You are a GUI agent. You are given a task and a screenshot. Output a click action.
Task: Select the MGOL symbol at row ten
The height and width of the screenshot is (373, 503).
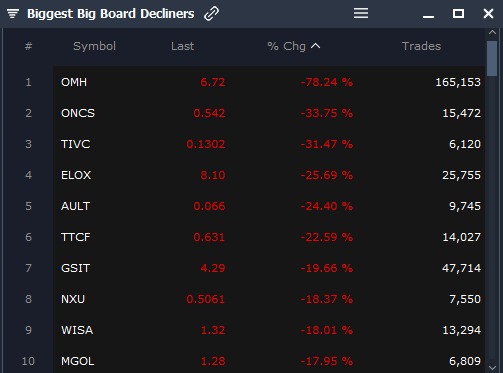point(77,361)
